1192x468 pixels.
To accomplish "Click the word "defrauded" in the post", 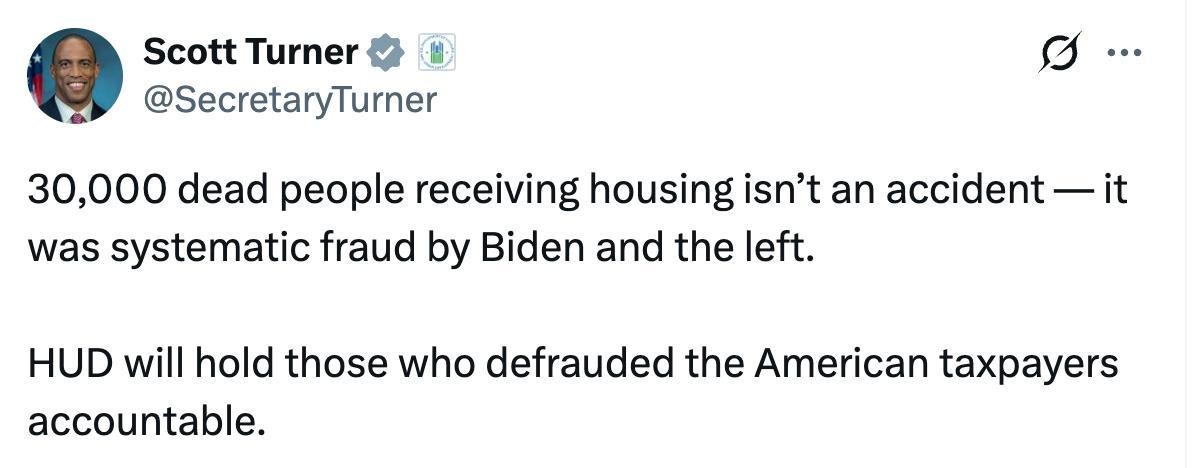I will tap(572, 364).
